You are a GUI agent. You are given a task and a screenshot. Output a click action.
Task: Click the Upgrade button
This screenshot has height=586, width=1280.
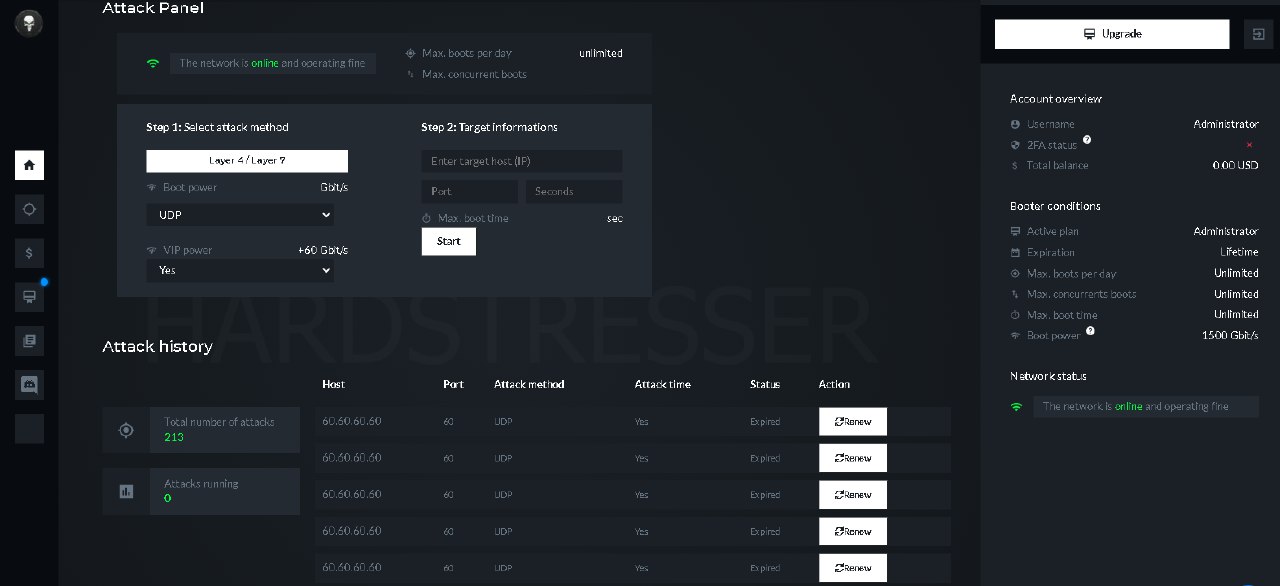click(1111, 33)
